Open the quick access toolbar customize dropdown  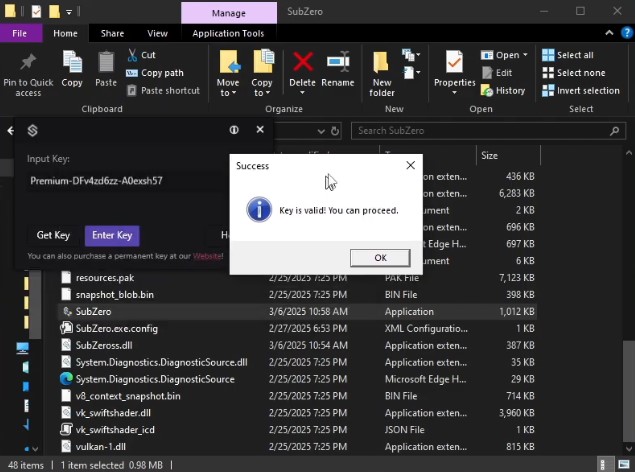pos(69,12)
